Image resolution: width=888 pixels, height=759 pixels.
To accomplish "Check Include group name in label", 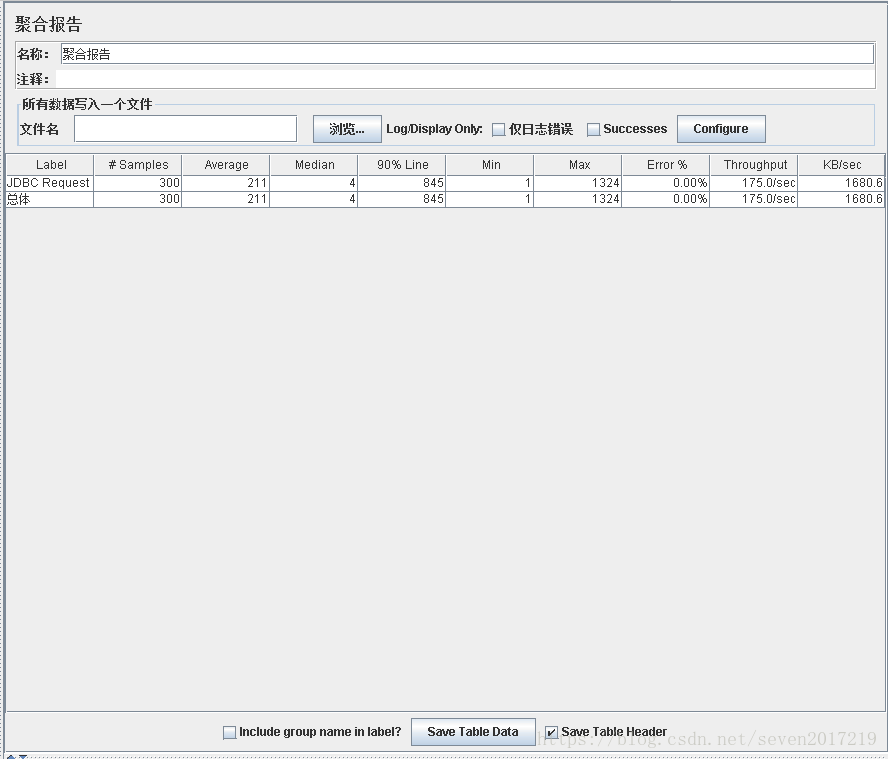I will click(229, 732).
